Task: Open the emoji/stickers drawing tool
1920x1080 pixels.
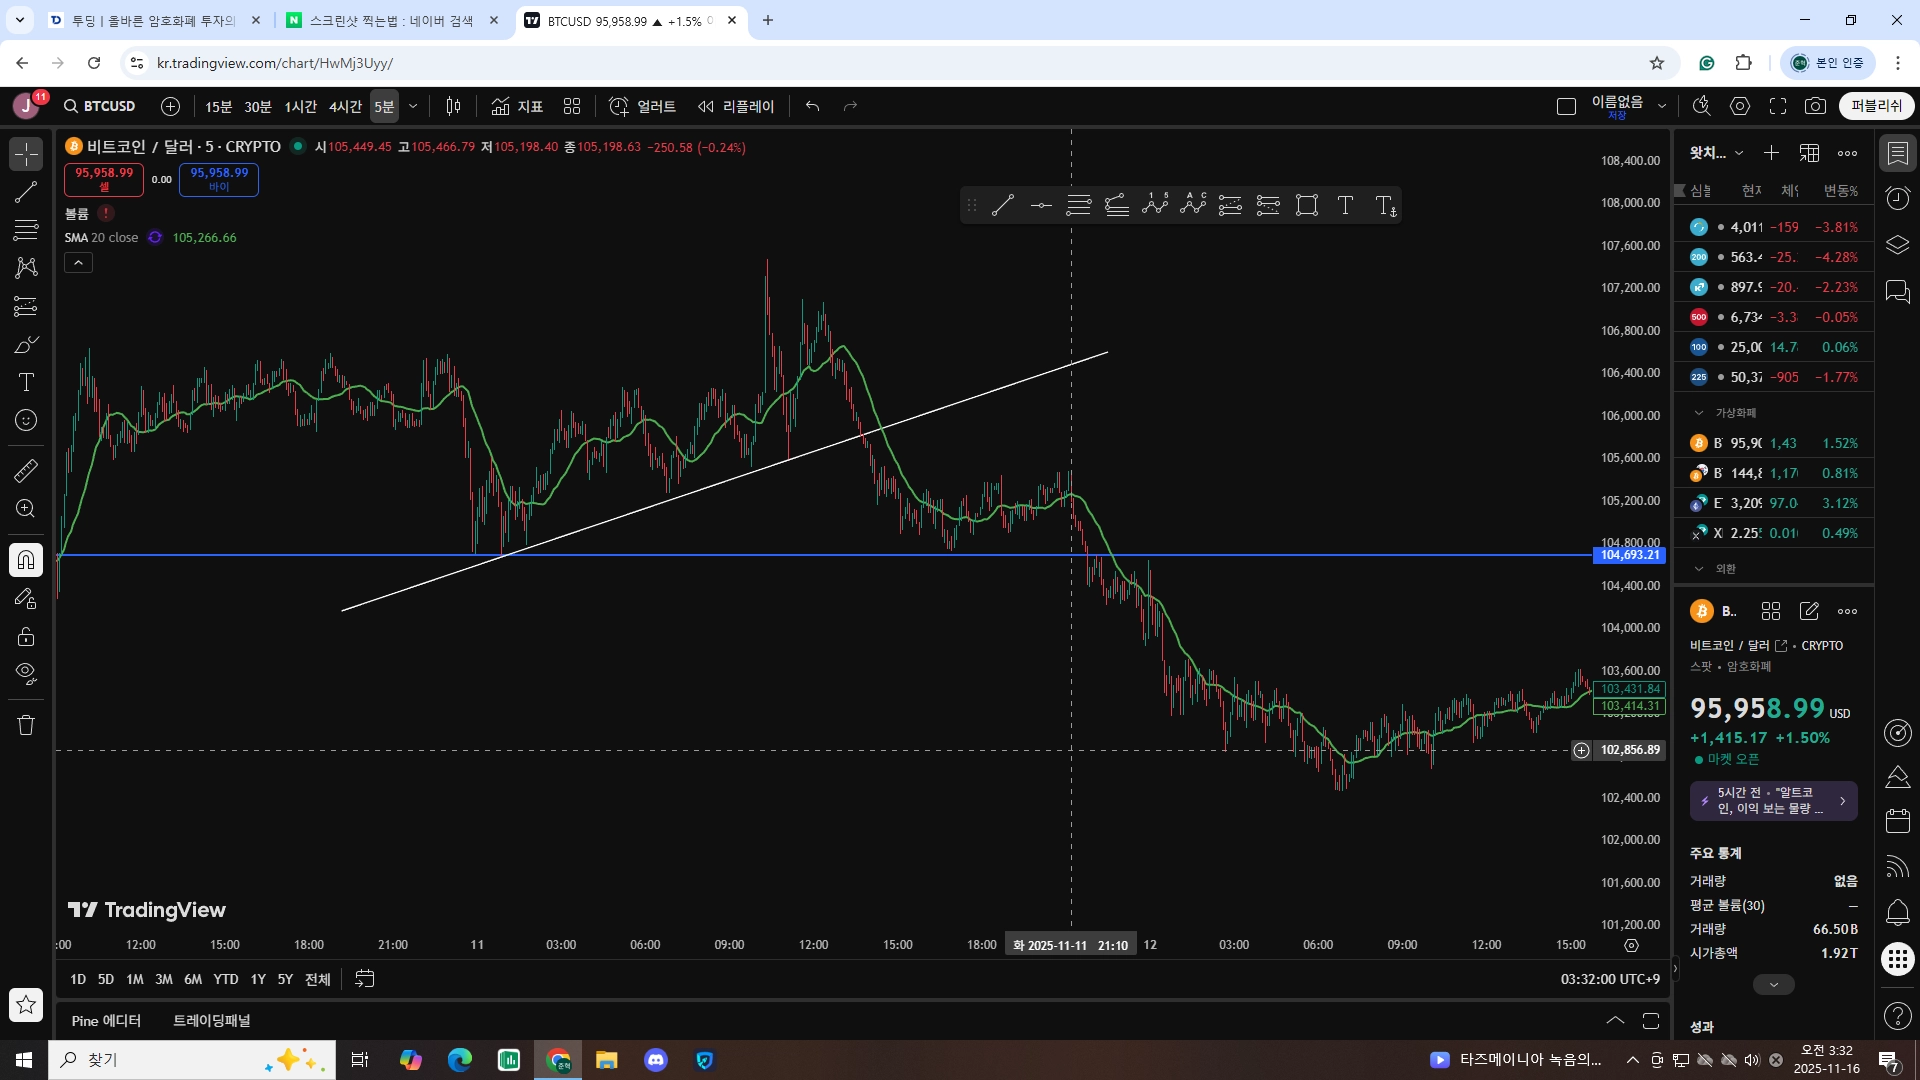Action: click(x=25, y=420)
